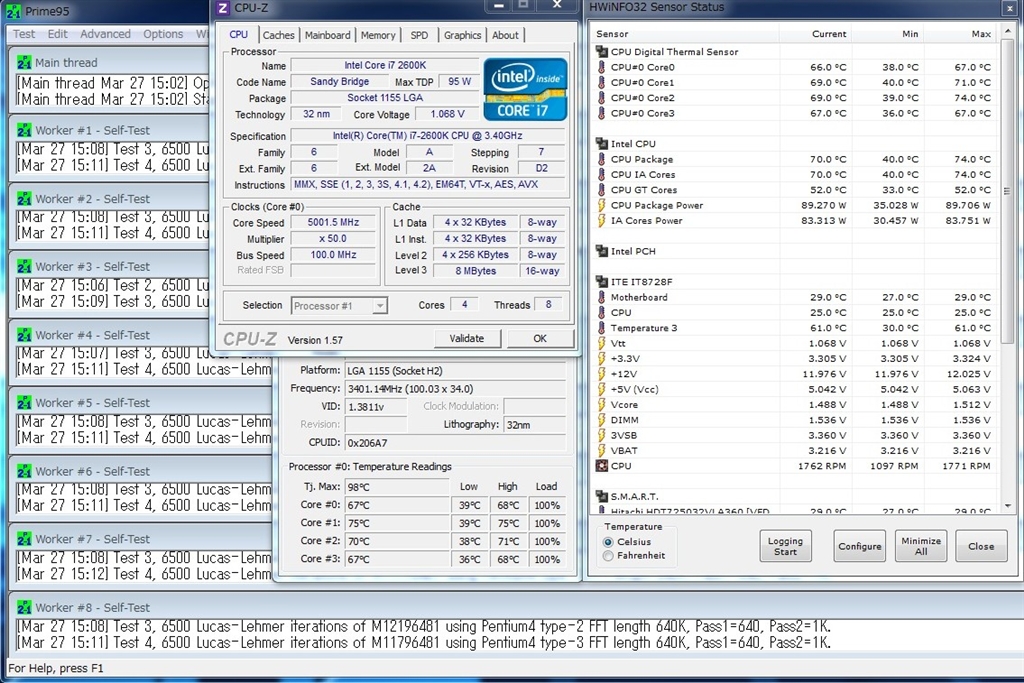
Task: Click the lightning icon beside IA Cores Power
Action: tap(601, 220)
